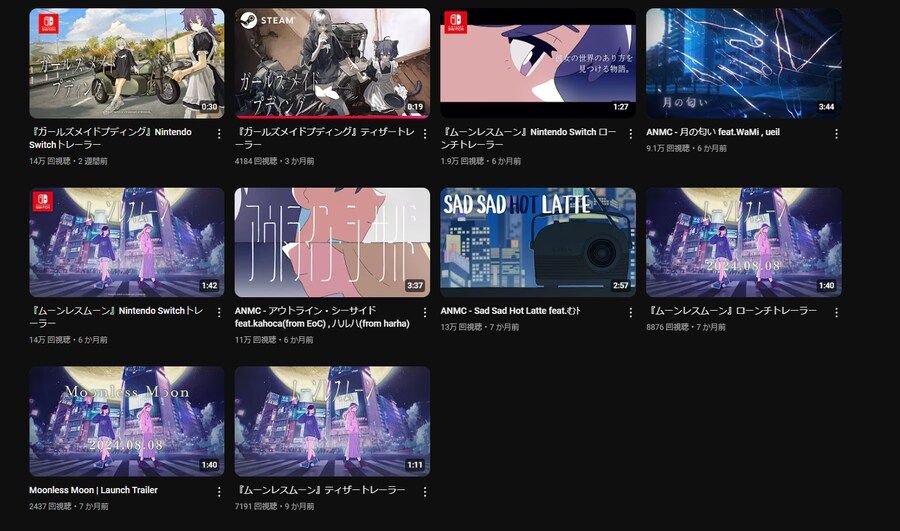The width and height of the screenshot is (900, 531).
Task: Click the text 14万 回視聴・2 週間前
Action: coord(68,161)
